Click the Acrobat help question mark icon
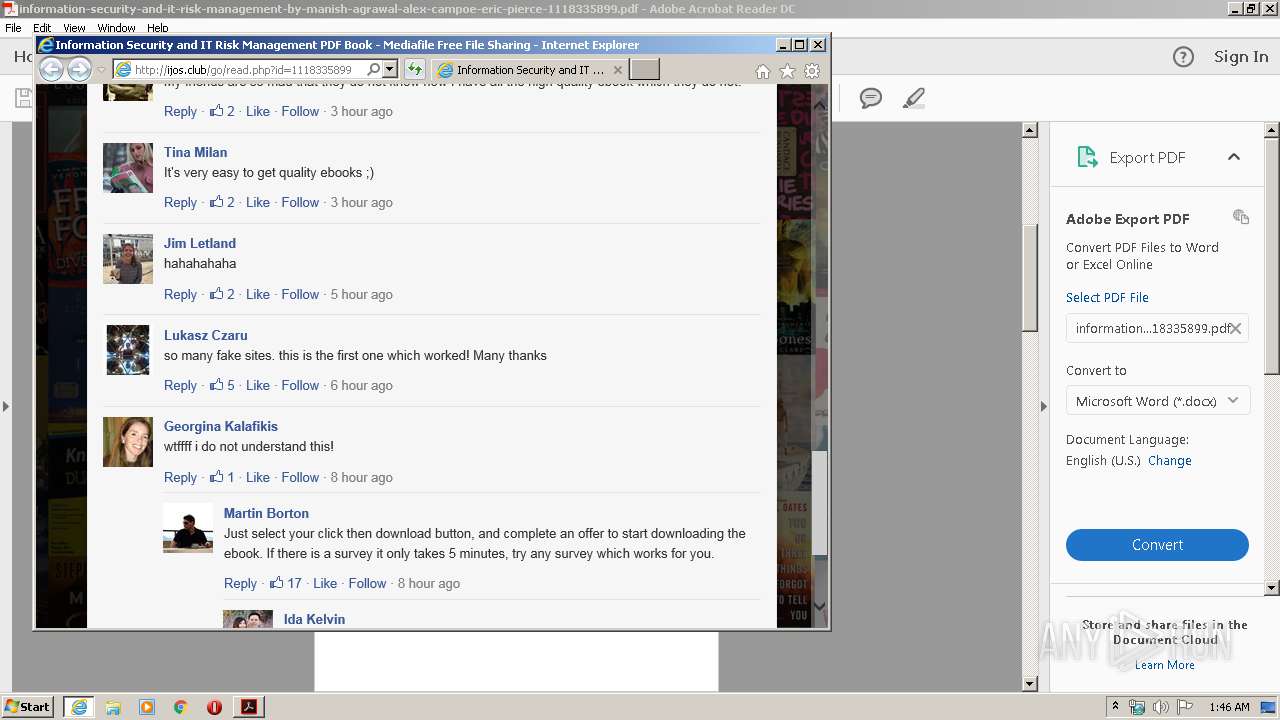 [1183, 57]
